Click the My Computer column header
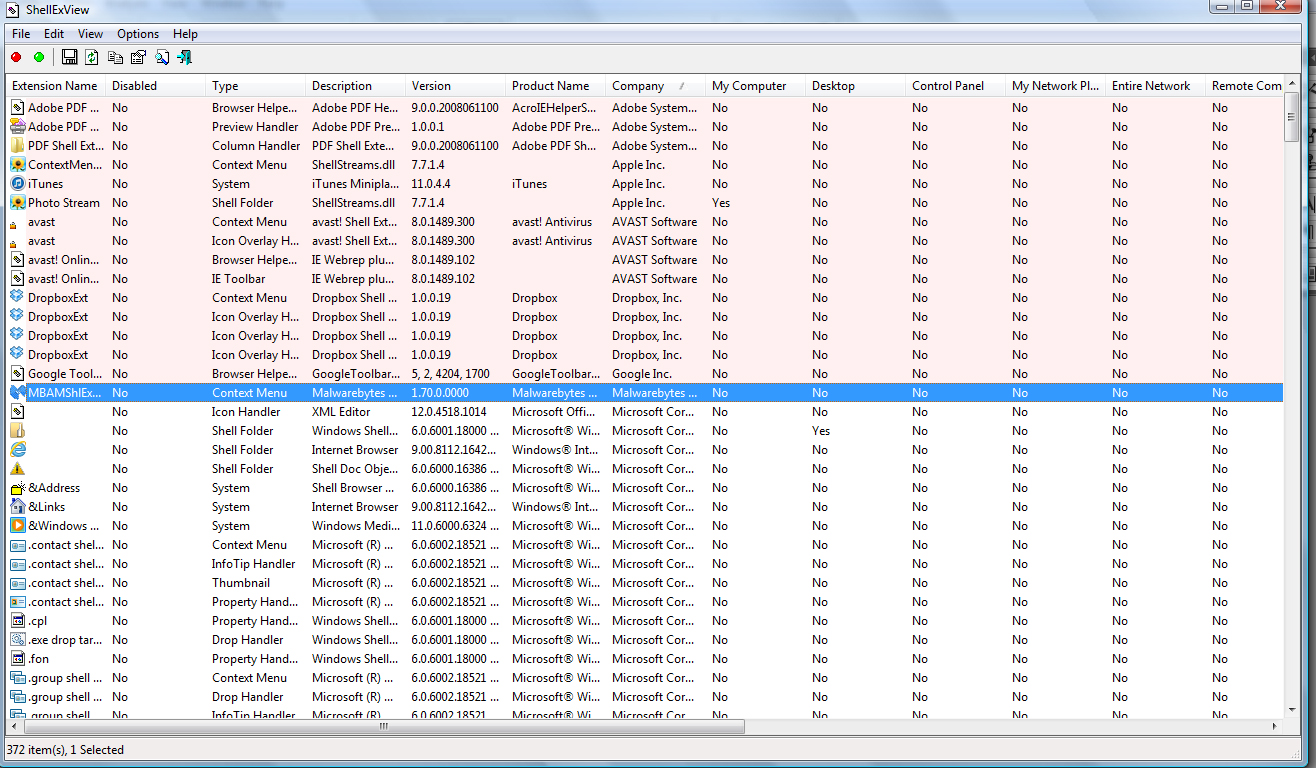The height and width of the screenshot is (768, 1316). pyautogui.click(x=756, y=86)
